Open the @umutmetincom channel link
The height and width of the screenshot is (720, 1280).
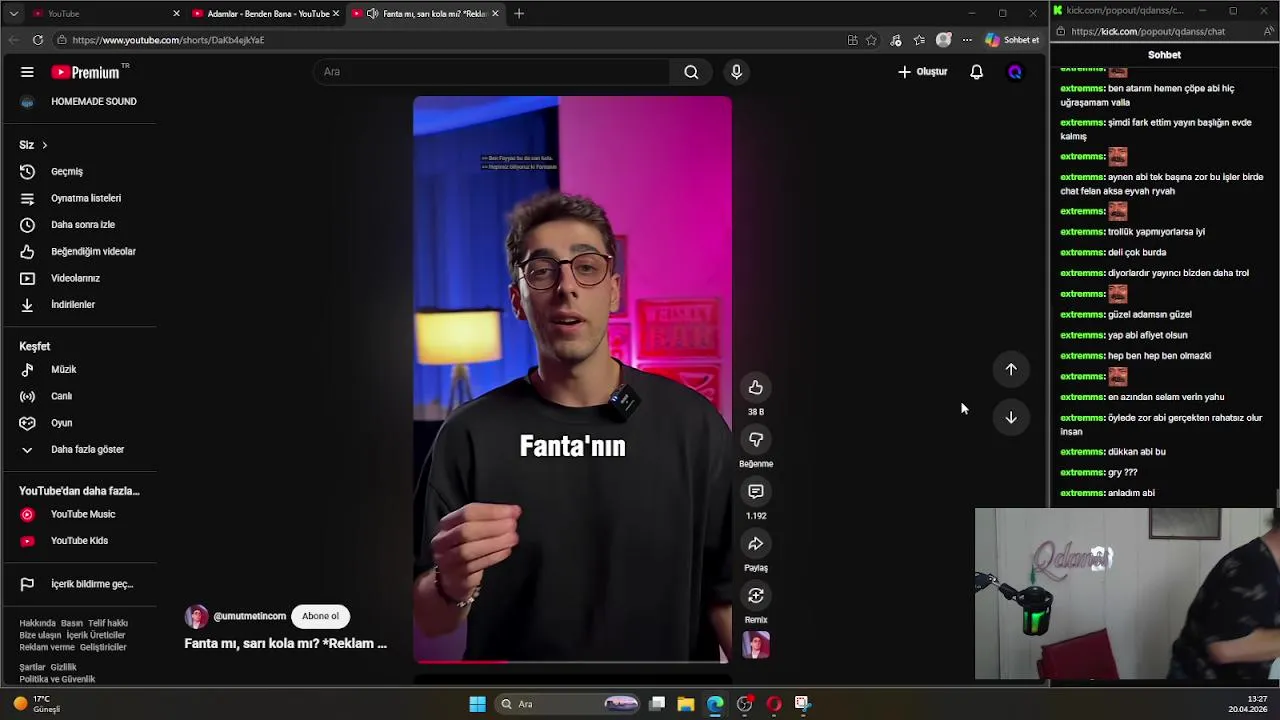tap(249, 616)
